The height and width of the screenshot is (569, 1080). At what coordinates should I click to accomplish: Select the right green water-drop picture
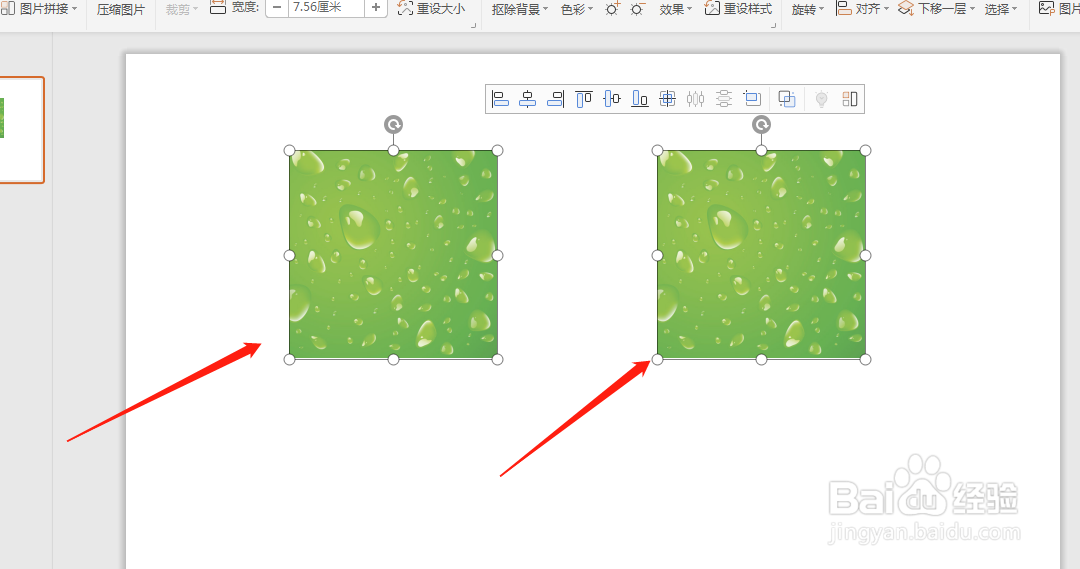761,255
